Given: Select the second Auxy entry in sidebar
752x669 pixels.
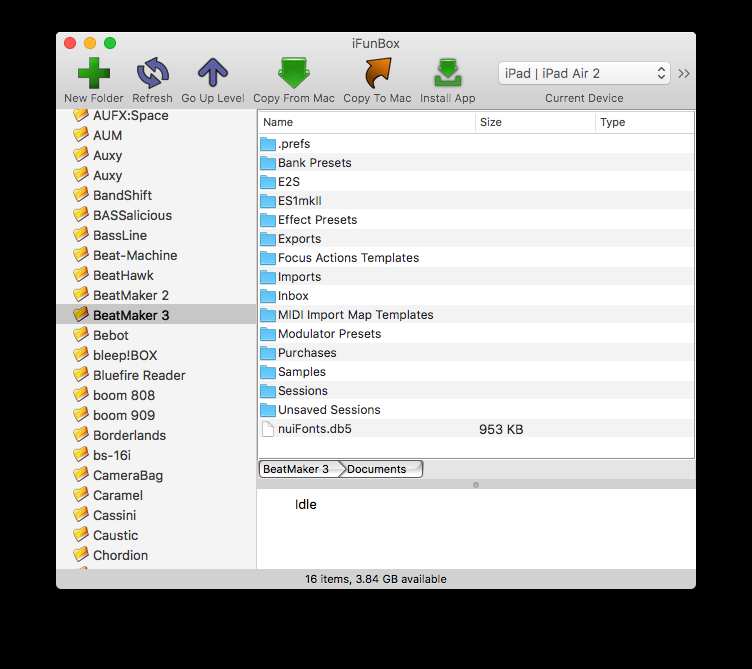Looking at the screenshot, I should [x=156, y=176].
